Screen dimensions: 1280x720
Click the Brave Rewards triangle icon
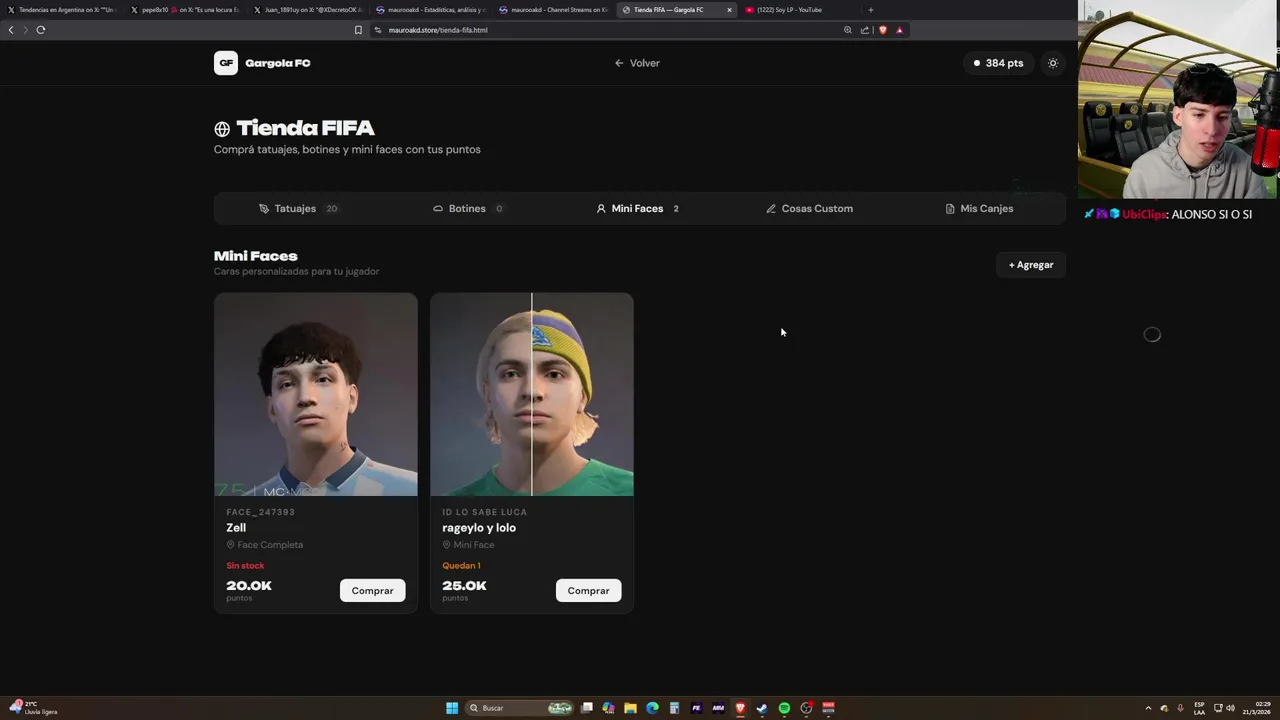(x=899, y=30)
